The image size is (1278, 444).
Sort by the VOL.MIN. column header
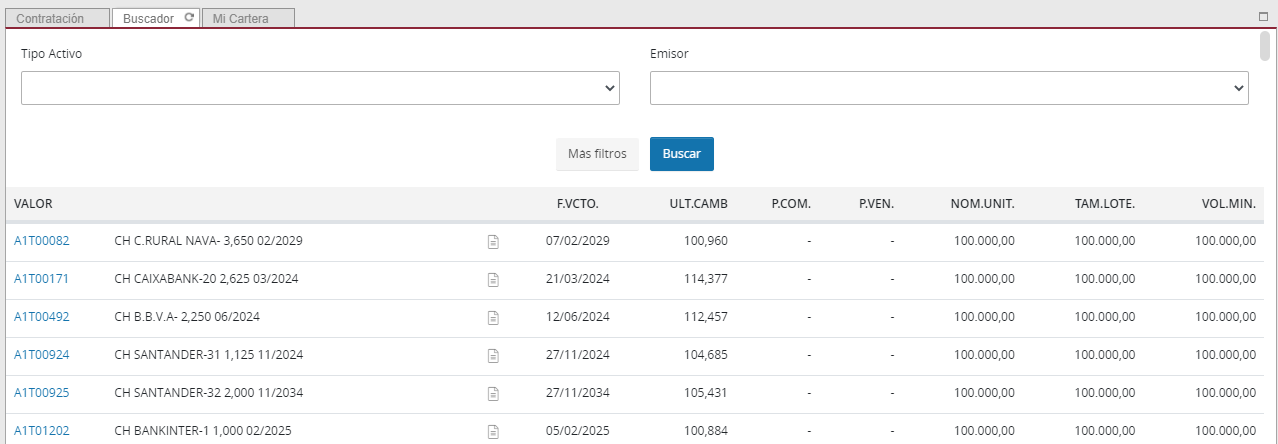pos(1228,204)
